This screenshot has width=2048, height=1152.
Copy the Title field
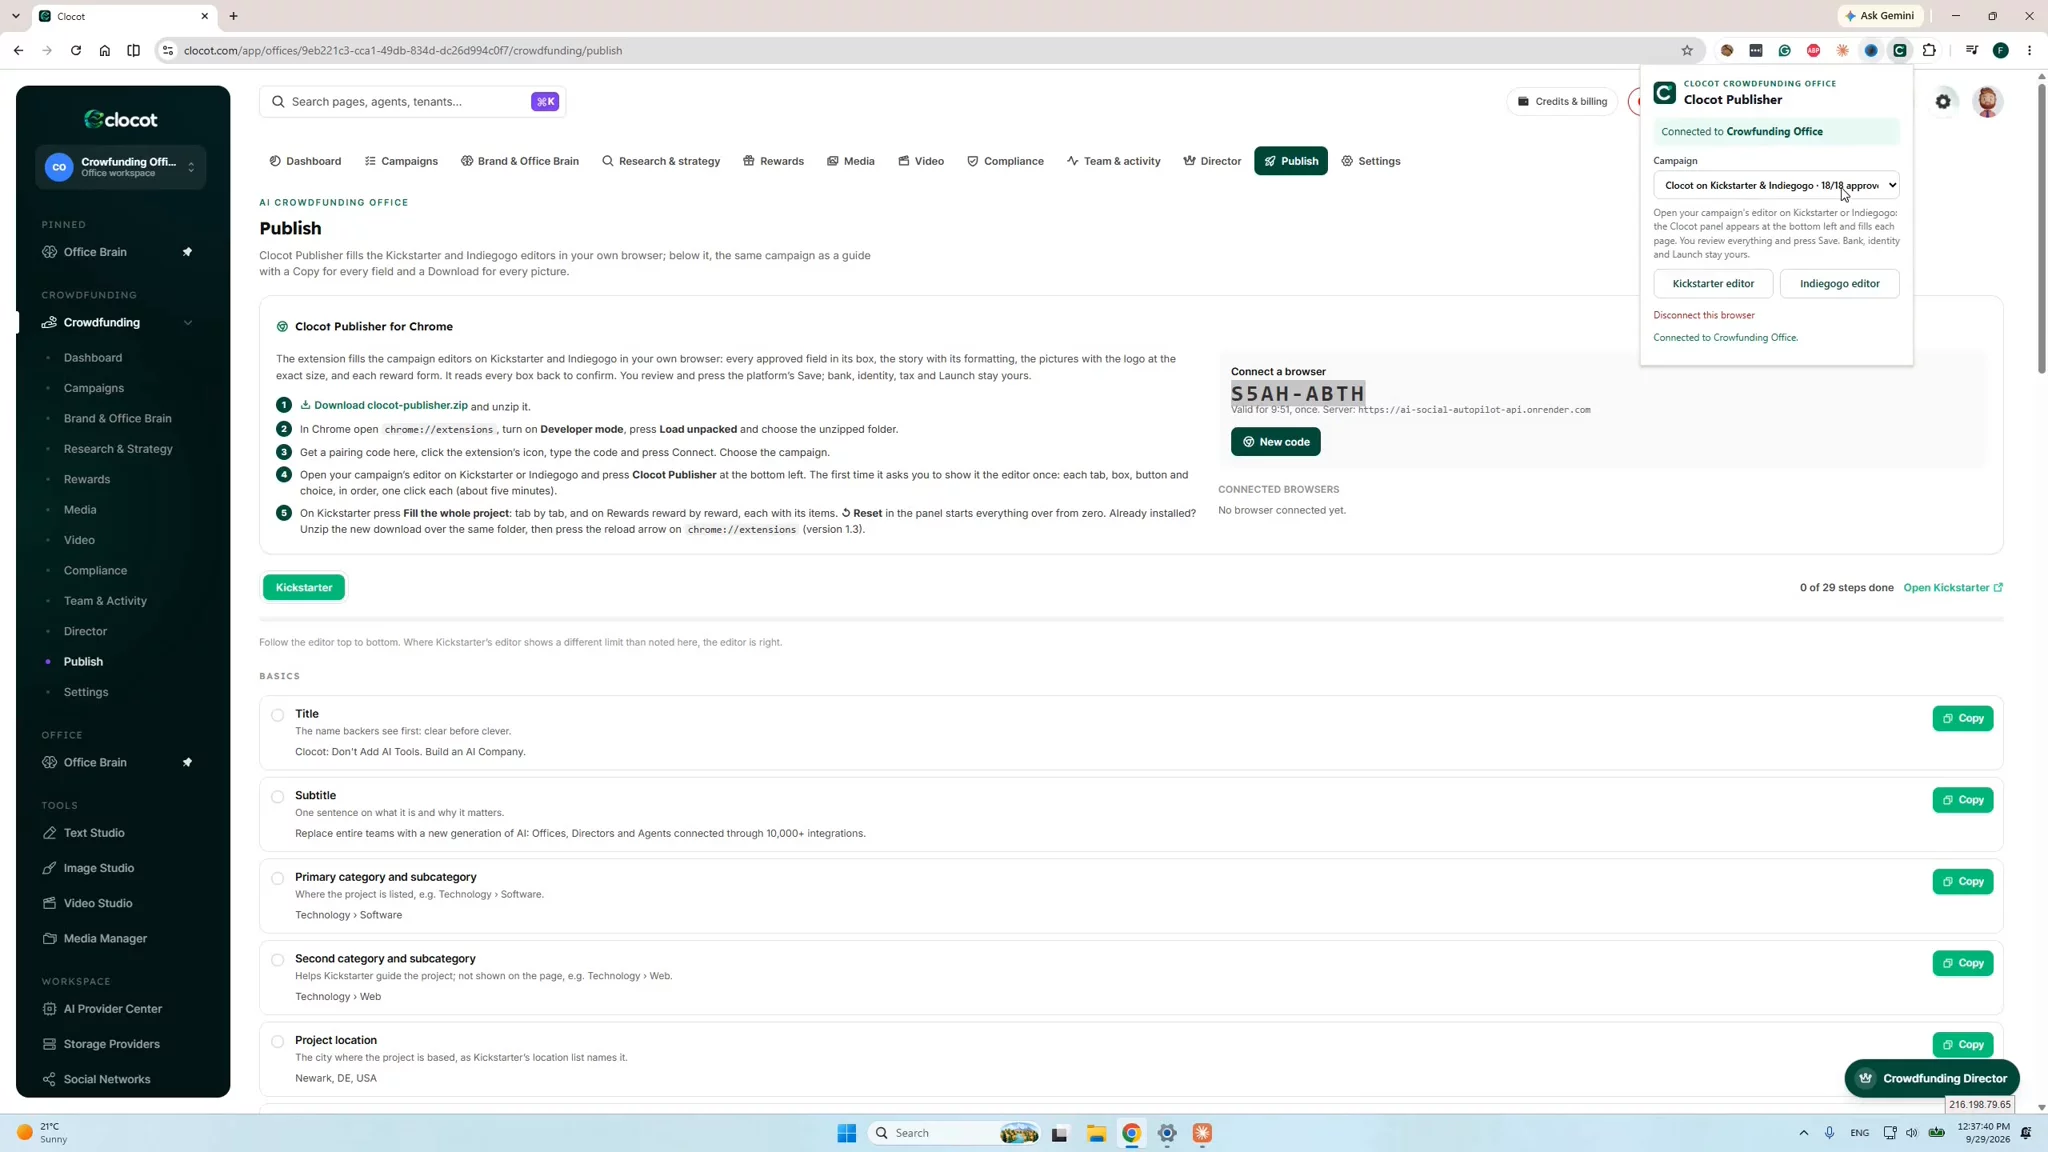pyautogui.click(x=1962, y=719)
